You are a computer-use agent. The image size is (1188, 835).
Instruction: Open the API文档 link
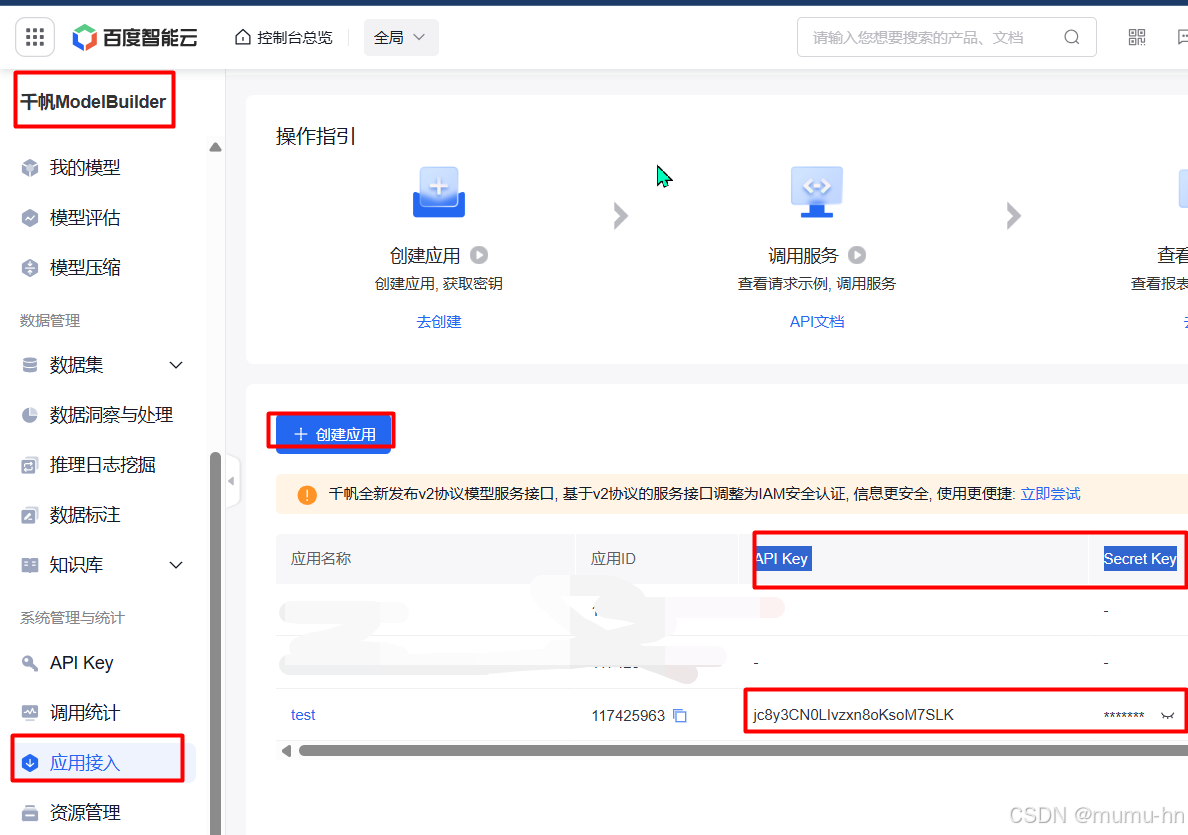pos(817,322)
